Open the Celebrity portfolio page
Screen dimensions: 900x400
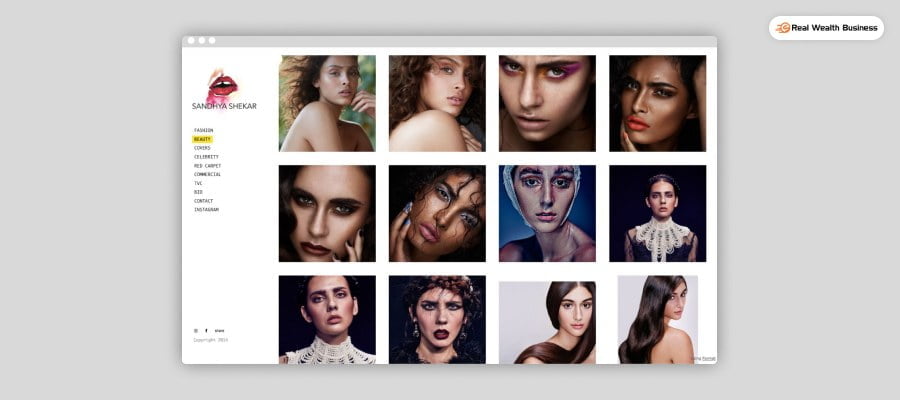206,157
